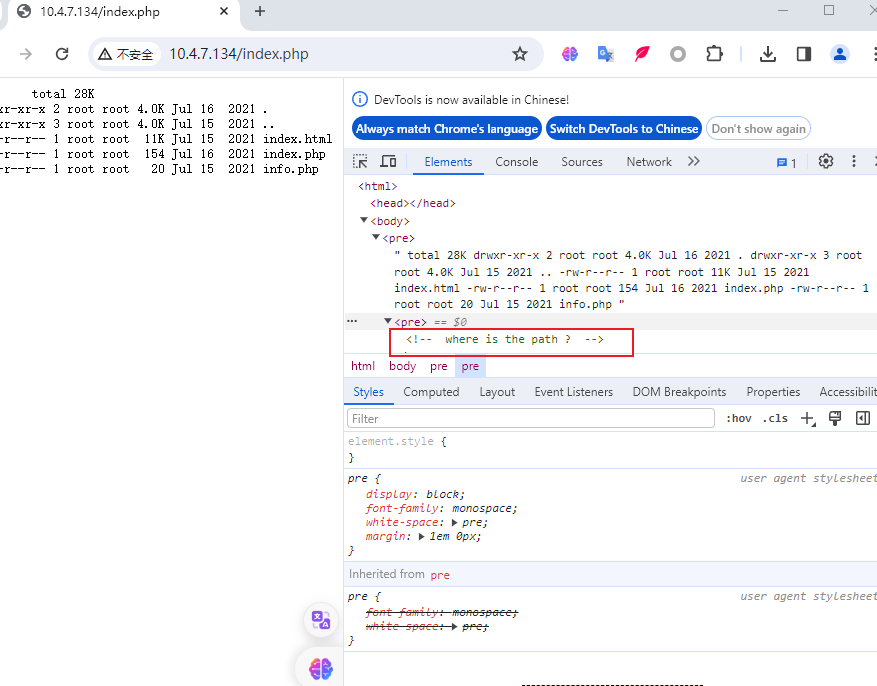Click the styles Filter input field
This screenshot has height=686, width=877.
pos(531,418)
